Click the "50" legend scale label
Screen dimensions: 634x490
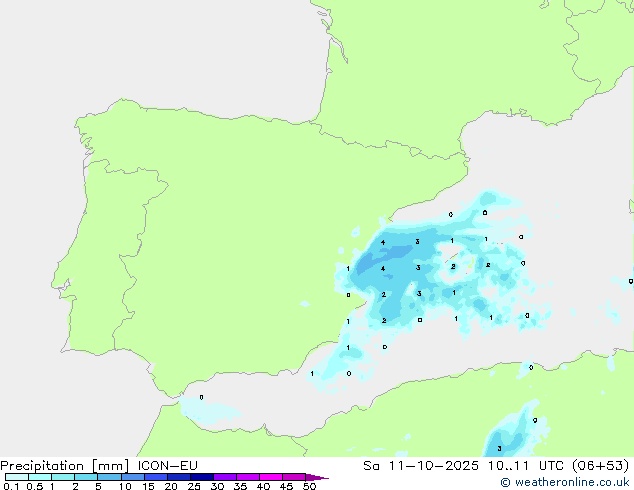point(309,486)
